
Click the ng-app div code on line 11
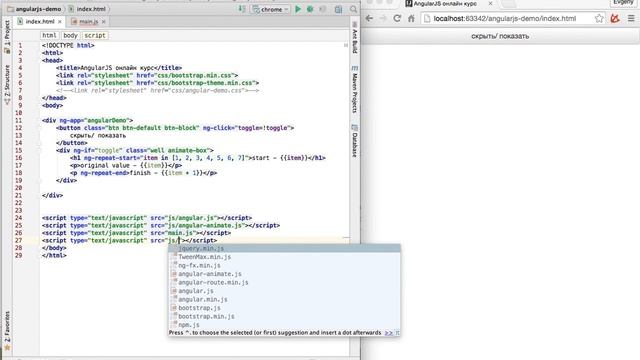tap(87, 120)
